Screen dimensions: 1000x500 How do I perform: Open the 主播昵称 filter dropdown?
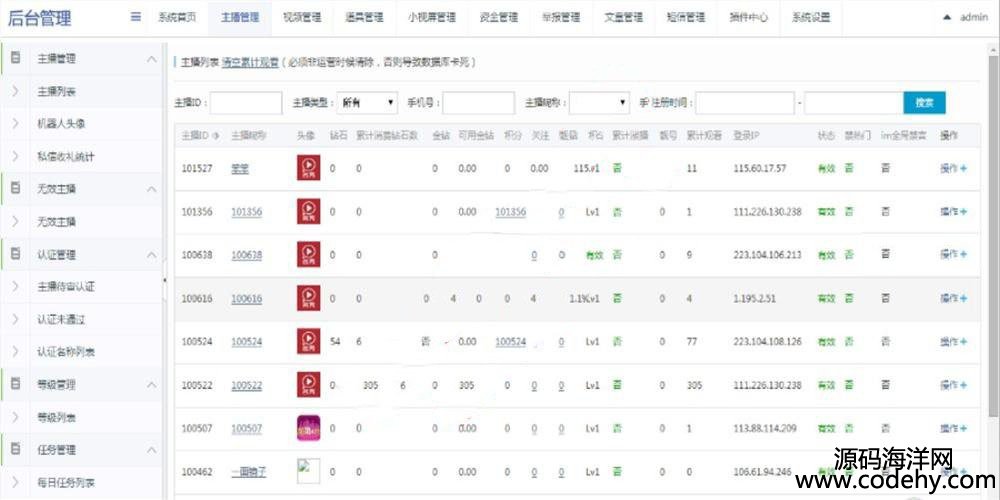(600, 102)
